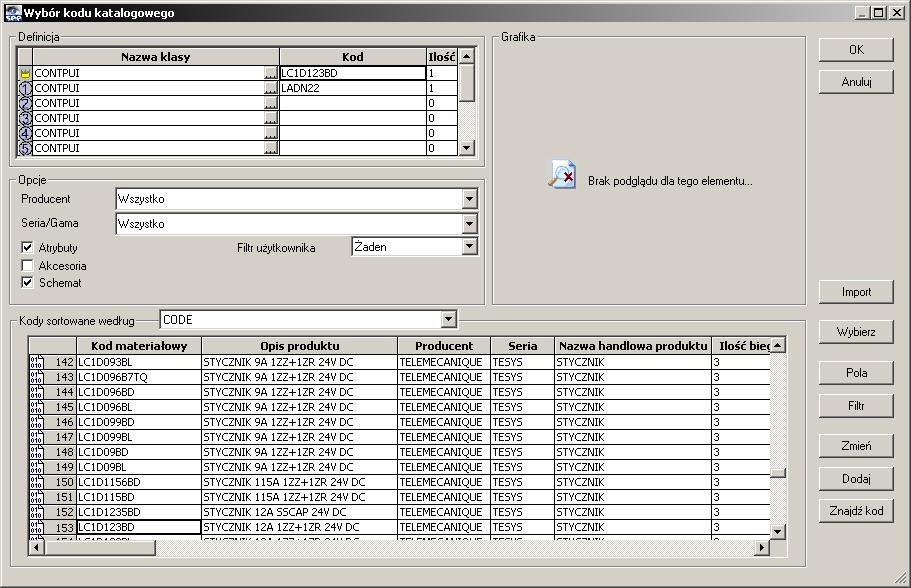This screenshot has height=588, width=911.
Task: Open the Pola button
Action: click(856, 373)
